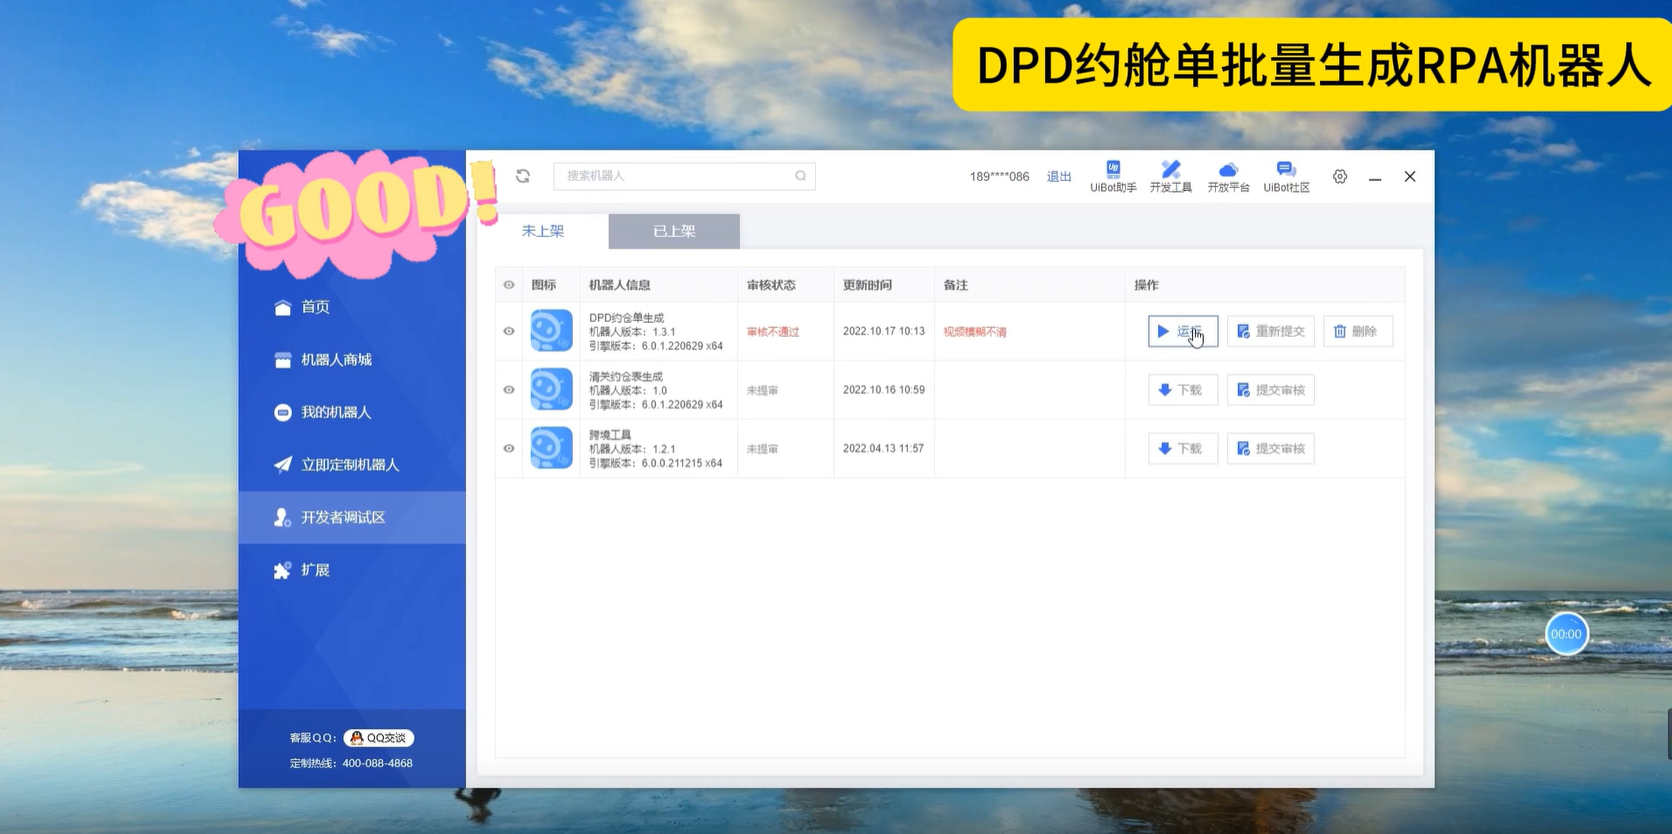Click the magnifier icon in robot search

(800, 176)
